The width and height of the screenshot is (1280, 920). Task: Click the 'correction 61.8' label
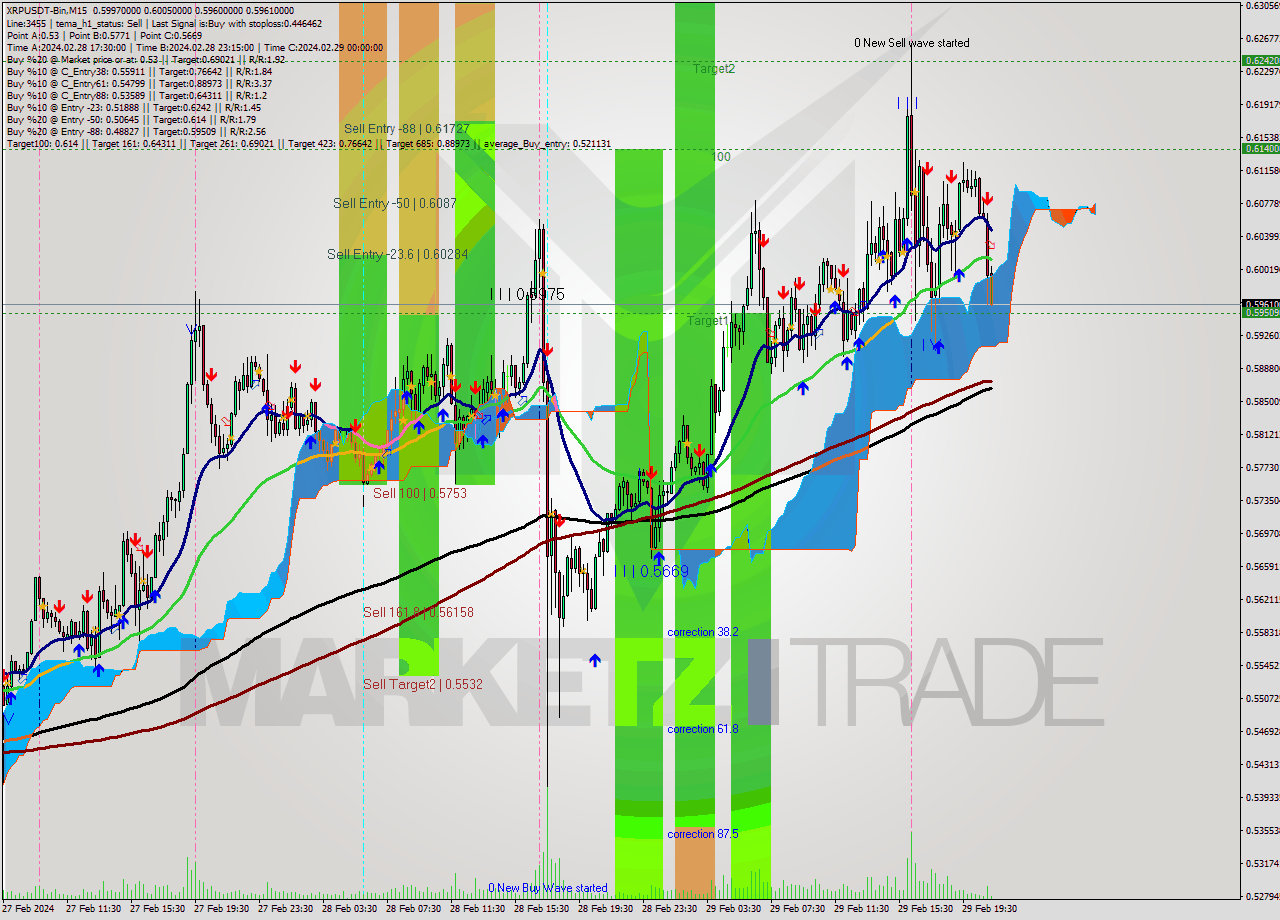click(x=703, y=729)
